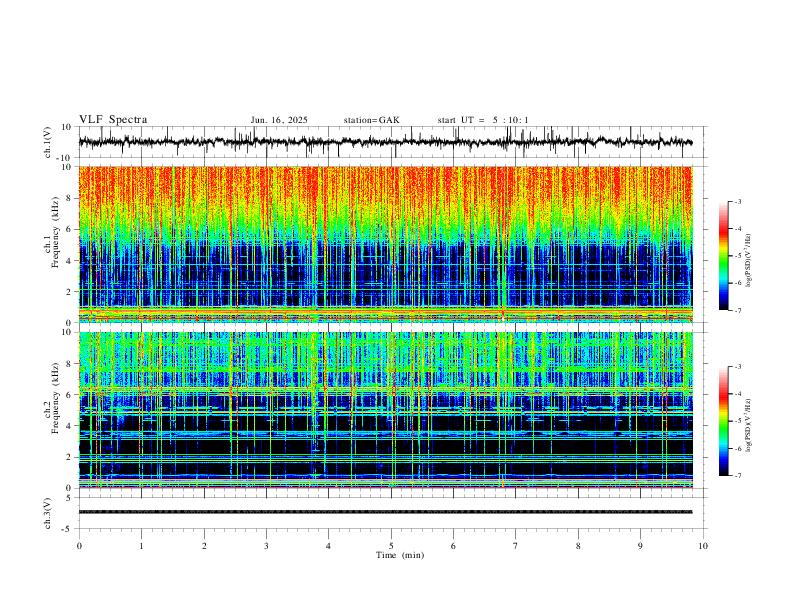Click the "-3" tick on ch.2 colorbar
792x612 pixels.
pos(737,367)
